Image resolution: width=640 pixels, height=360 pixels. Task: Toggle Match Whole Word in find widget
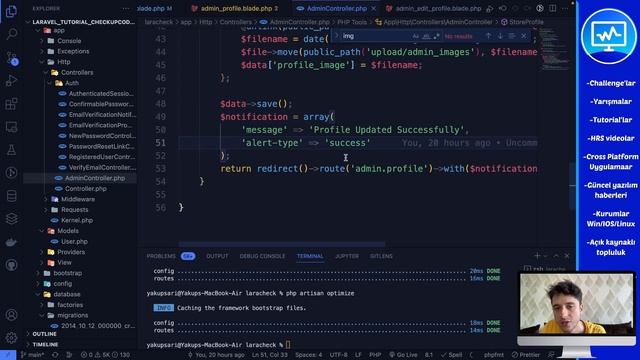coord(426,36)
